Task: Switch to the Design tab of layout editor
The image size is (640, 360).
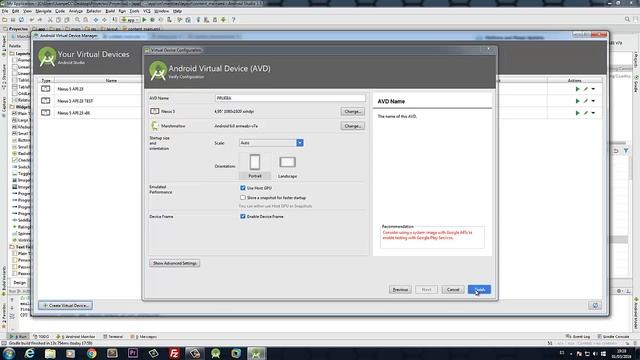Action: (x=20, y=282)
